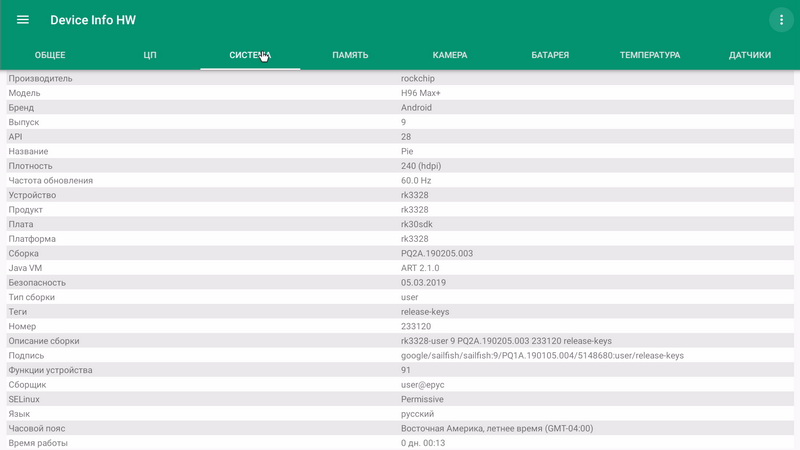Switch to the ДАТЧИКИ tab
Screen dimensions: 800x450
[750, 55]
